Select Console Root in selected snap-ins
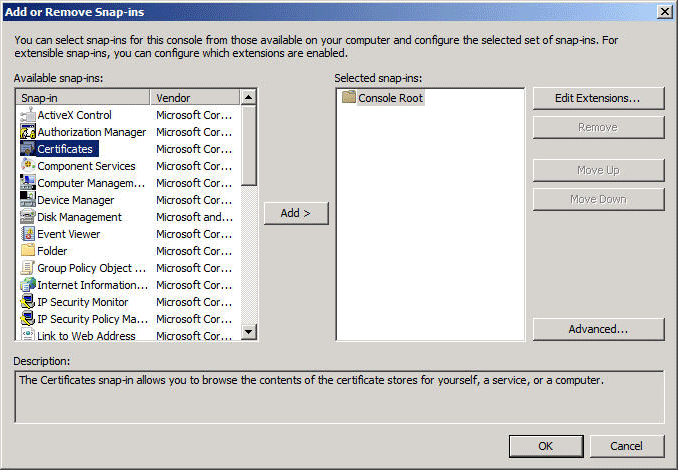This screenshot has width=678, height=470. [x=390, y=98]
